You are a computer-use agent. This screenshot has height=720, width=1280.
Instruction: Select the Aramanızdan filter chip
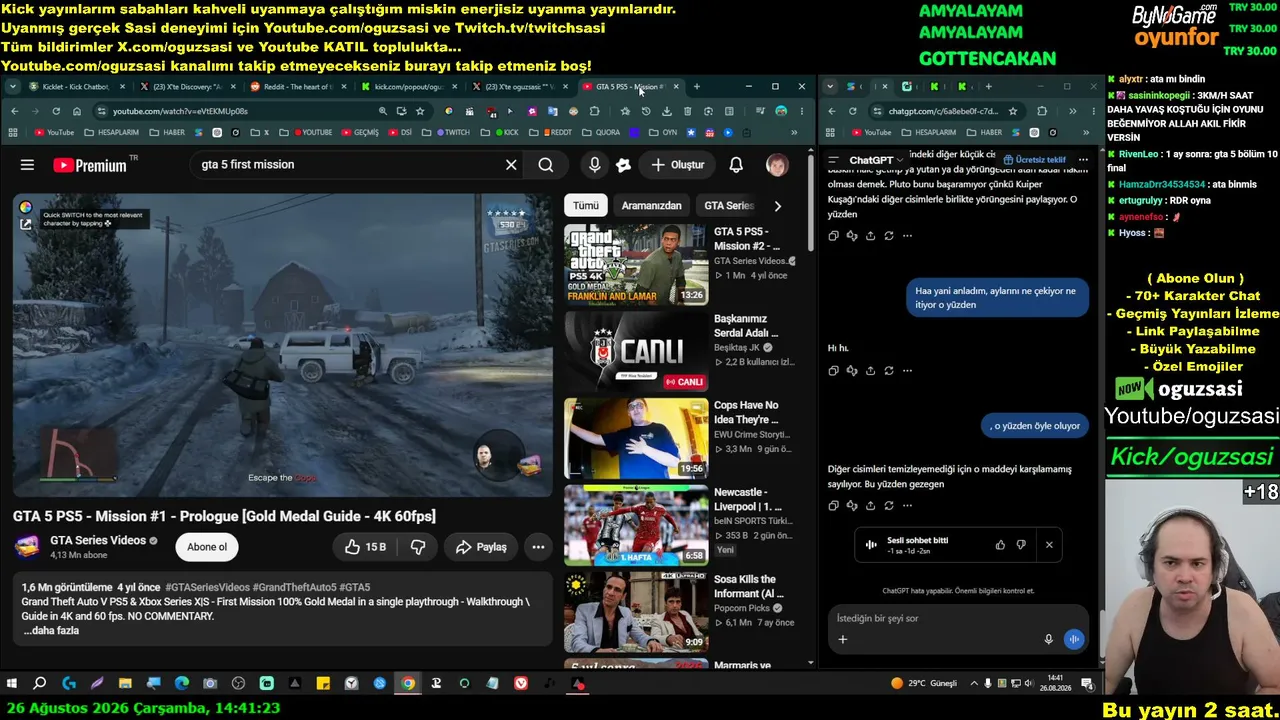click(x=651, y=206)
